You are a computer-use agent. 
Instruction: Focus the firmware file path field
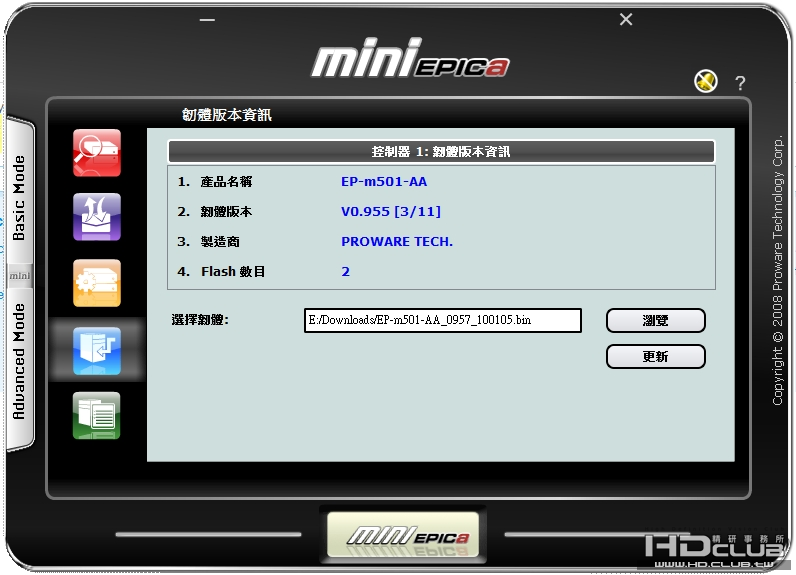(x=443, y=320)
